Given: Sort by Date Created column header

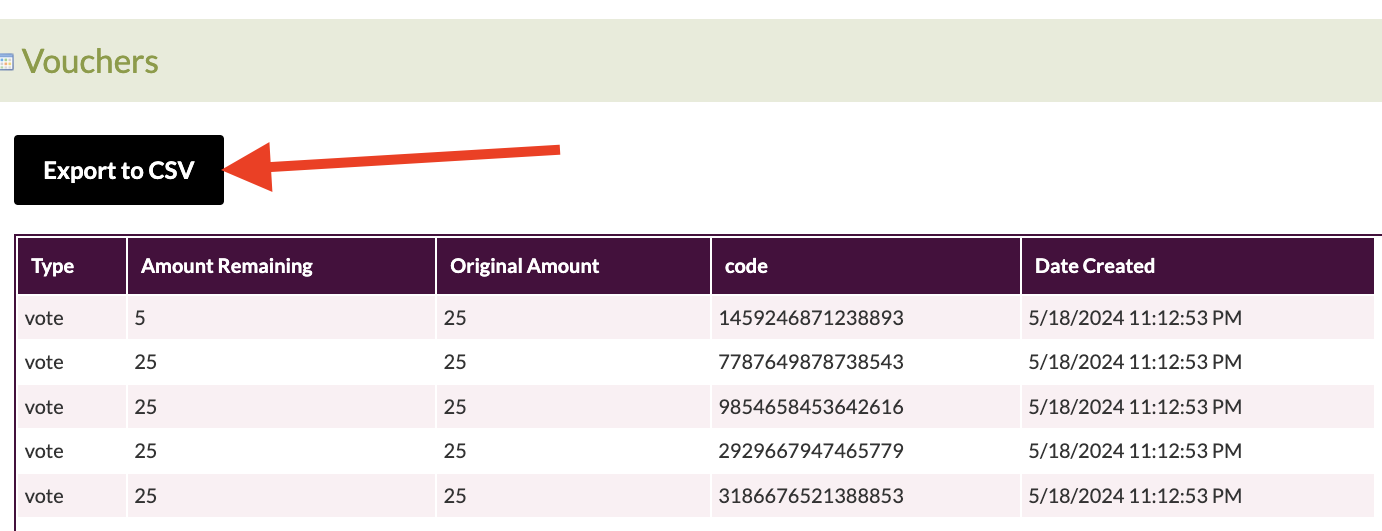Looking at the screenshot, I should 1095,266.
